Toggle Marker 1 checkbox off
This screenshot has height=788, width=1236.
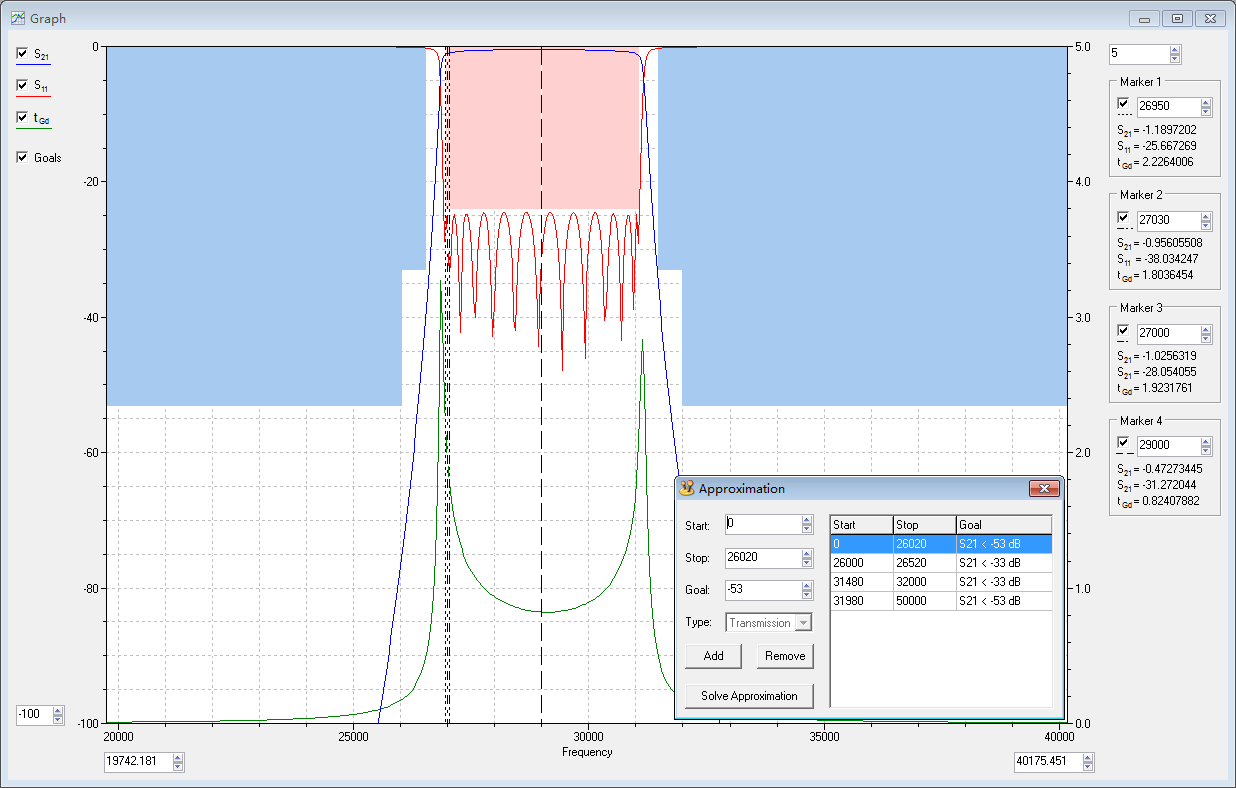1123,103
